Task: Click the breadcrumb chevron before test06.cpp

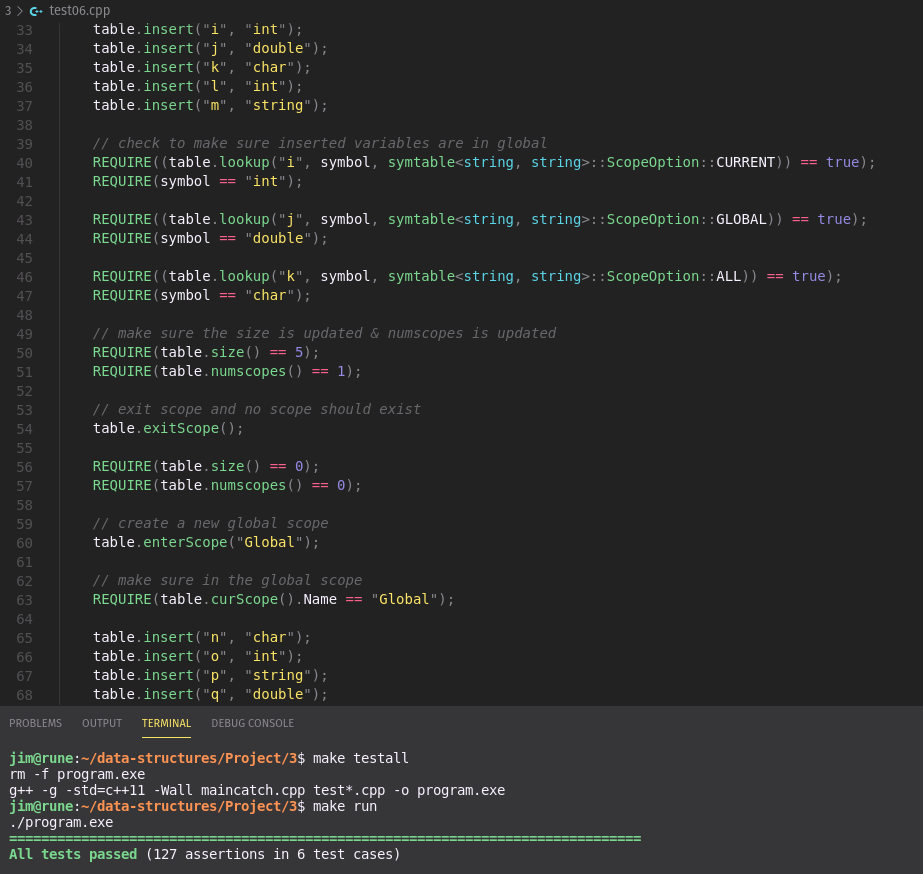Action: tap(20, 10)
